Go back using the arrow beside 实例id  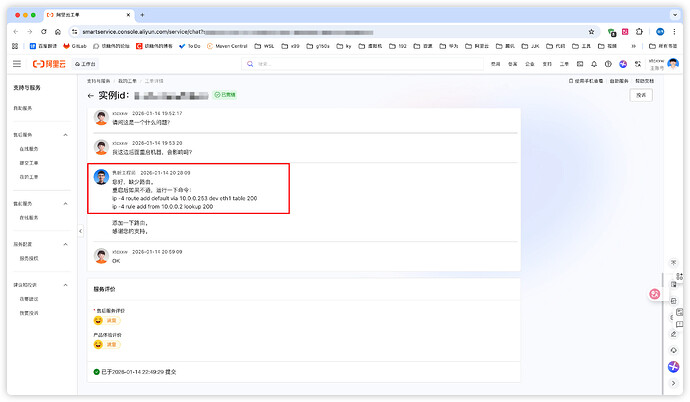click(x=91, y=95)
